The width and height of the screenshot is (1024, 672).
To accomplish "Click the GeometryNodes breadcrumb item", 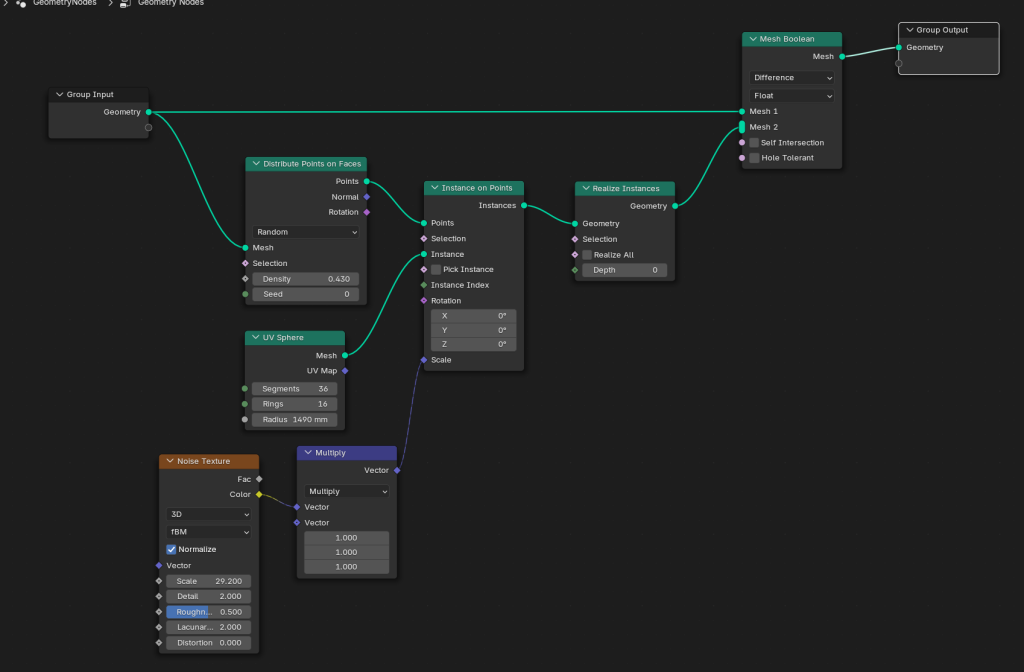I will pos(64,3).
